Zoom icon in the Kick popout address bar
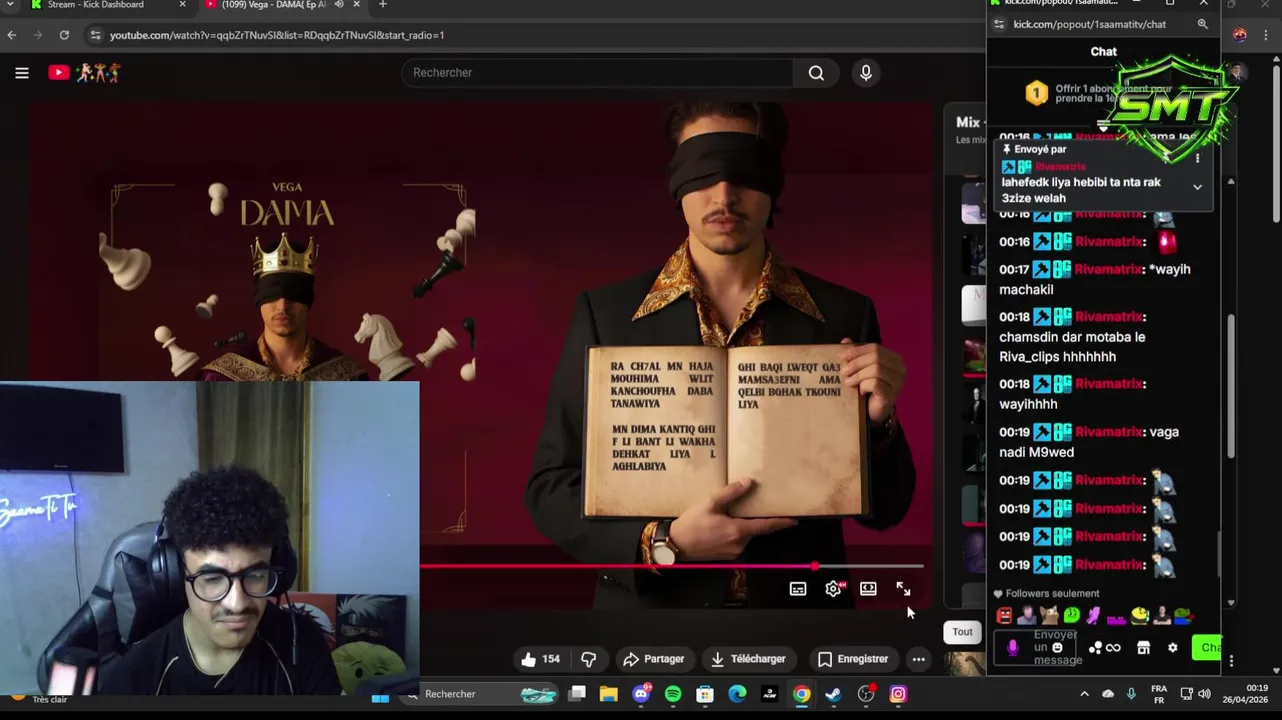1282x720 pixels. coord(1203,24)
